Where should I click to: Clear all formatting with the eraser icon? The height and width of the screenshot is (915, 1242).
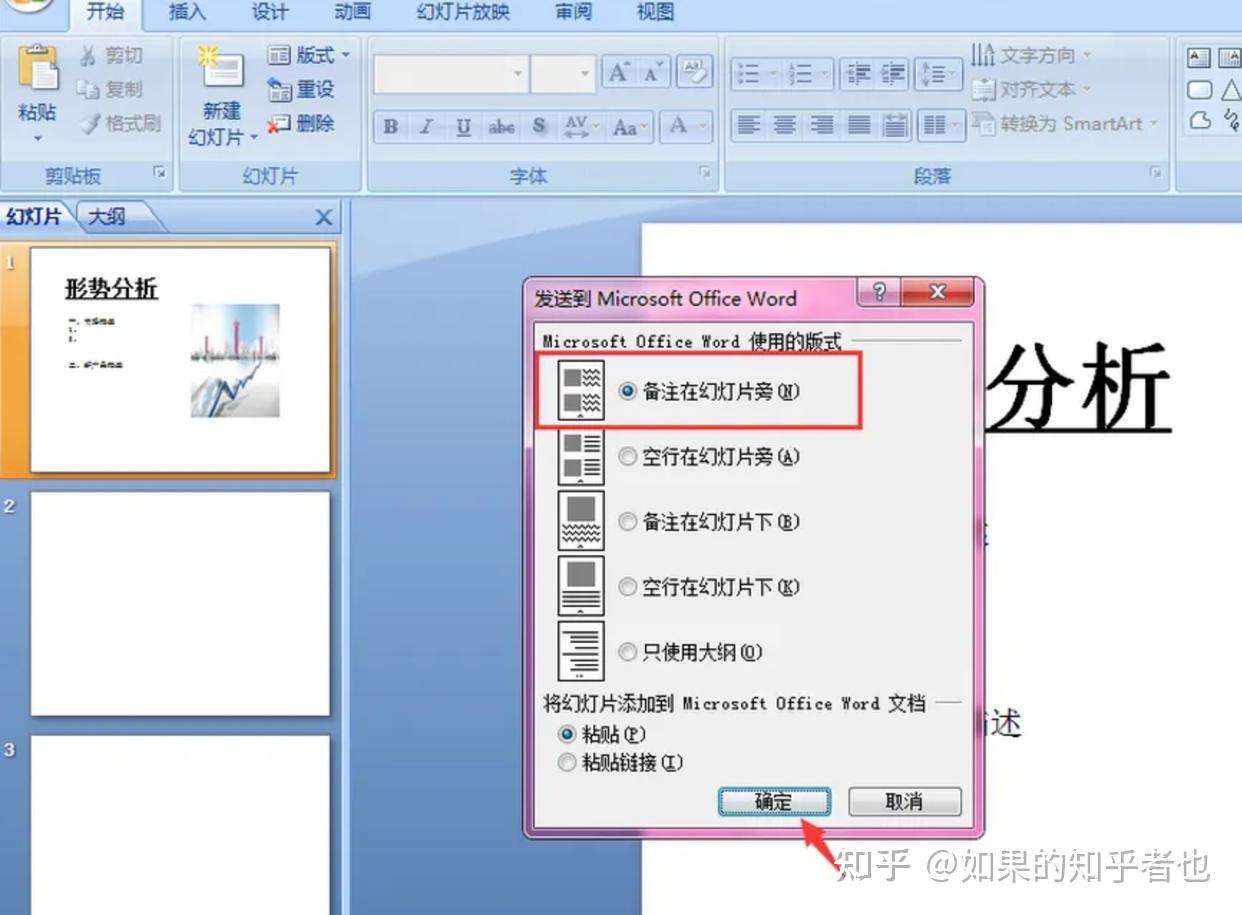(694, 72)
